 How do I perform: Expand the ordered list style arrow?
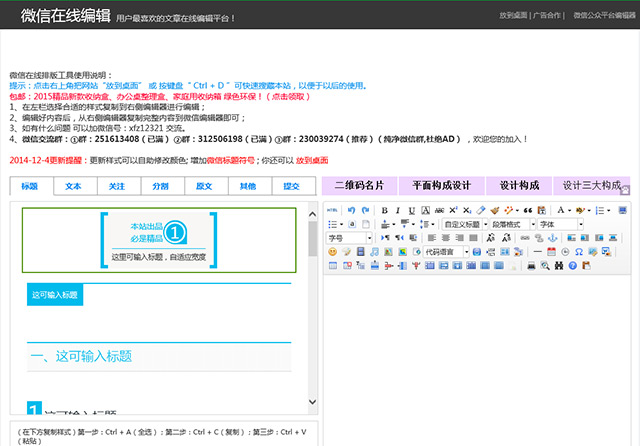[609, 210]
